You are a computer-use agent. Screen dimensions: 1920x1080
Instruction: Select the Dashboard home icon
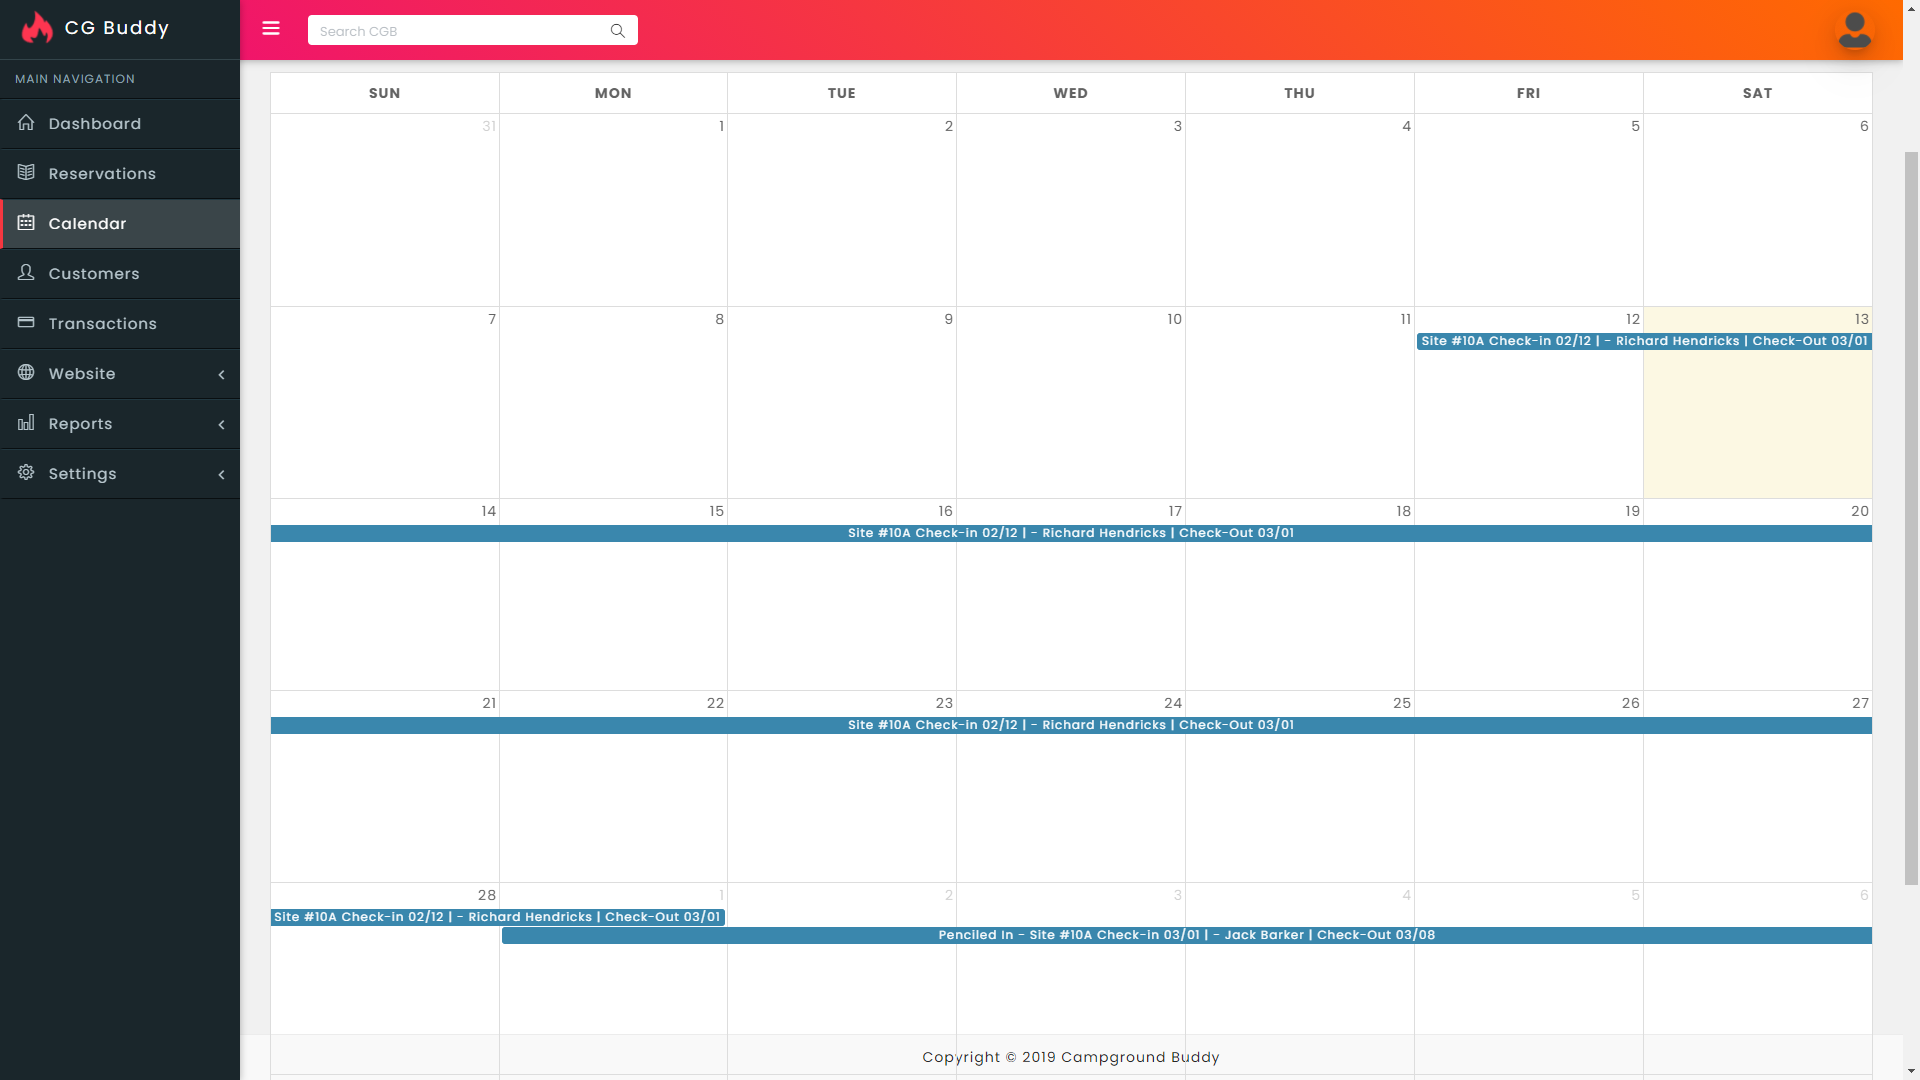[x=26, y=122]
